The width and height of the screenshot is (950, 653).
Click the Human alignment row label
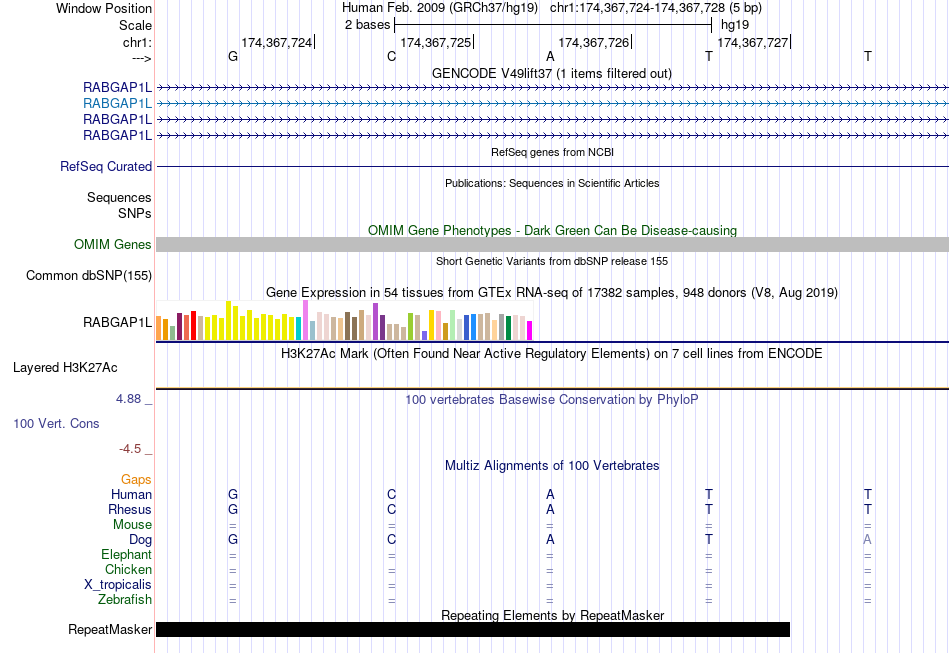(131, 494)
